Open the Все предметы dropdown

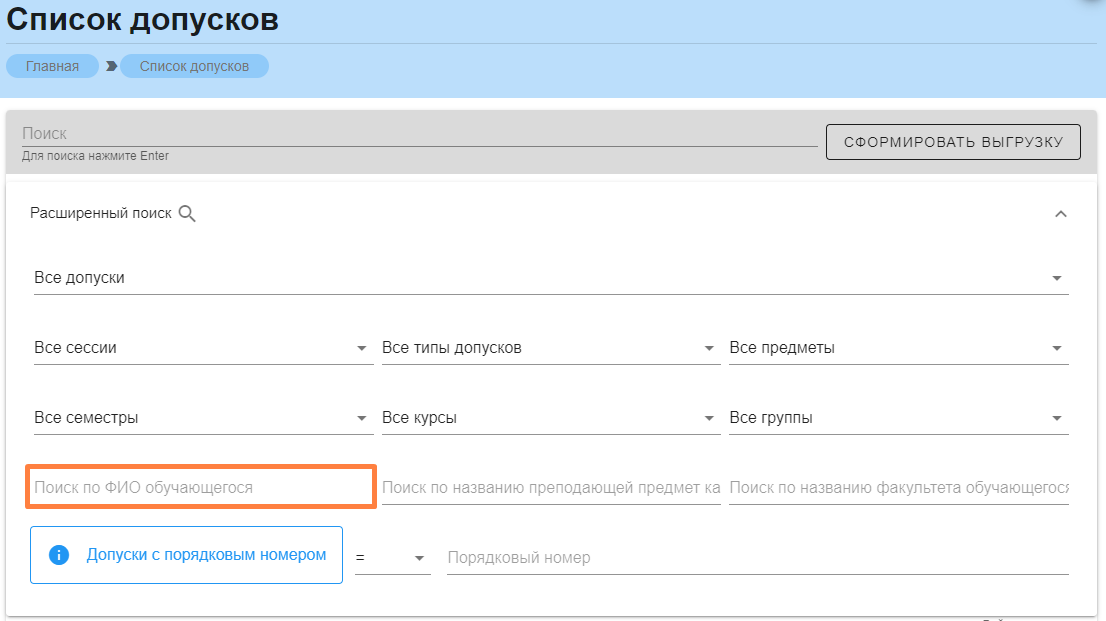tap(897, 348)
